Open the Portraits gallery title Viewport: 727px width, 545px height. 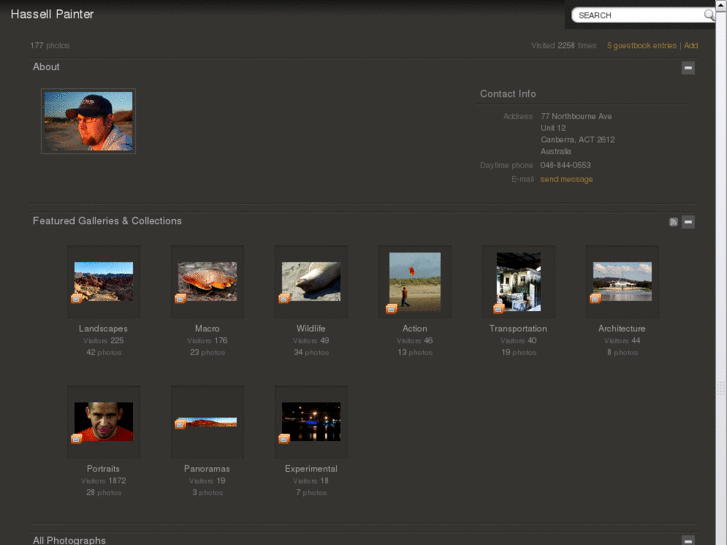pos(103,468)
